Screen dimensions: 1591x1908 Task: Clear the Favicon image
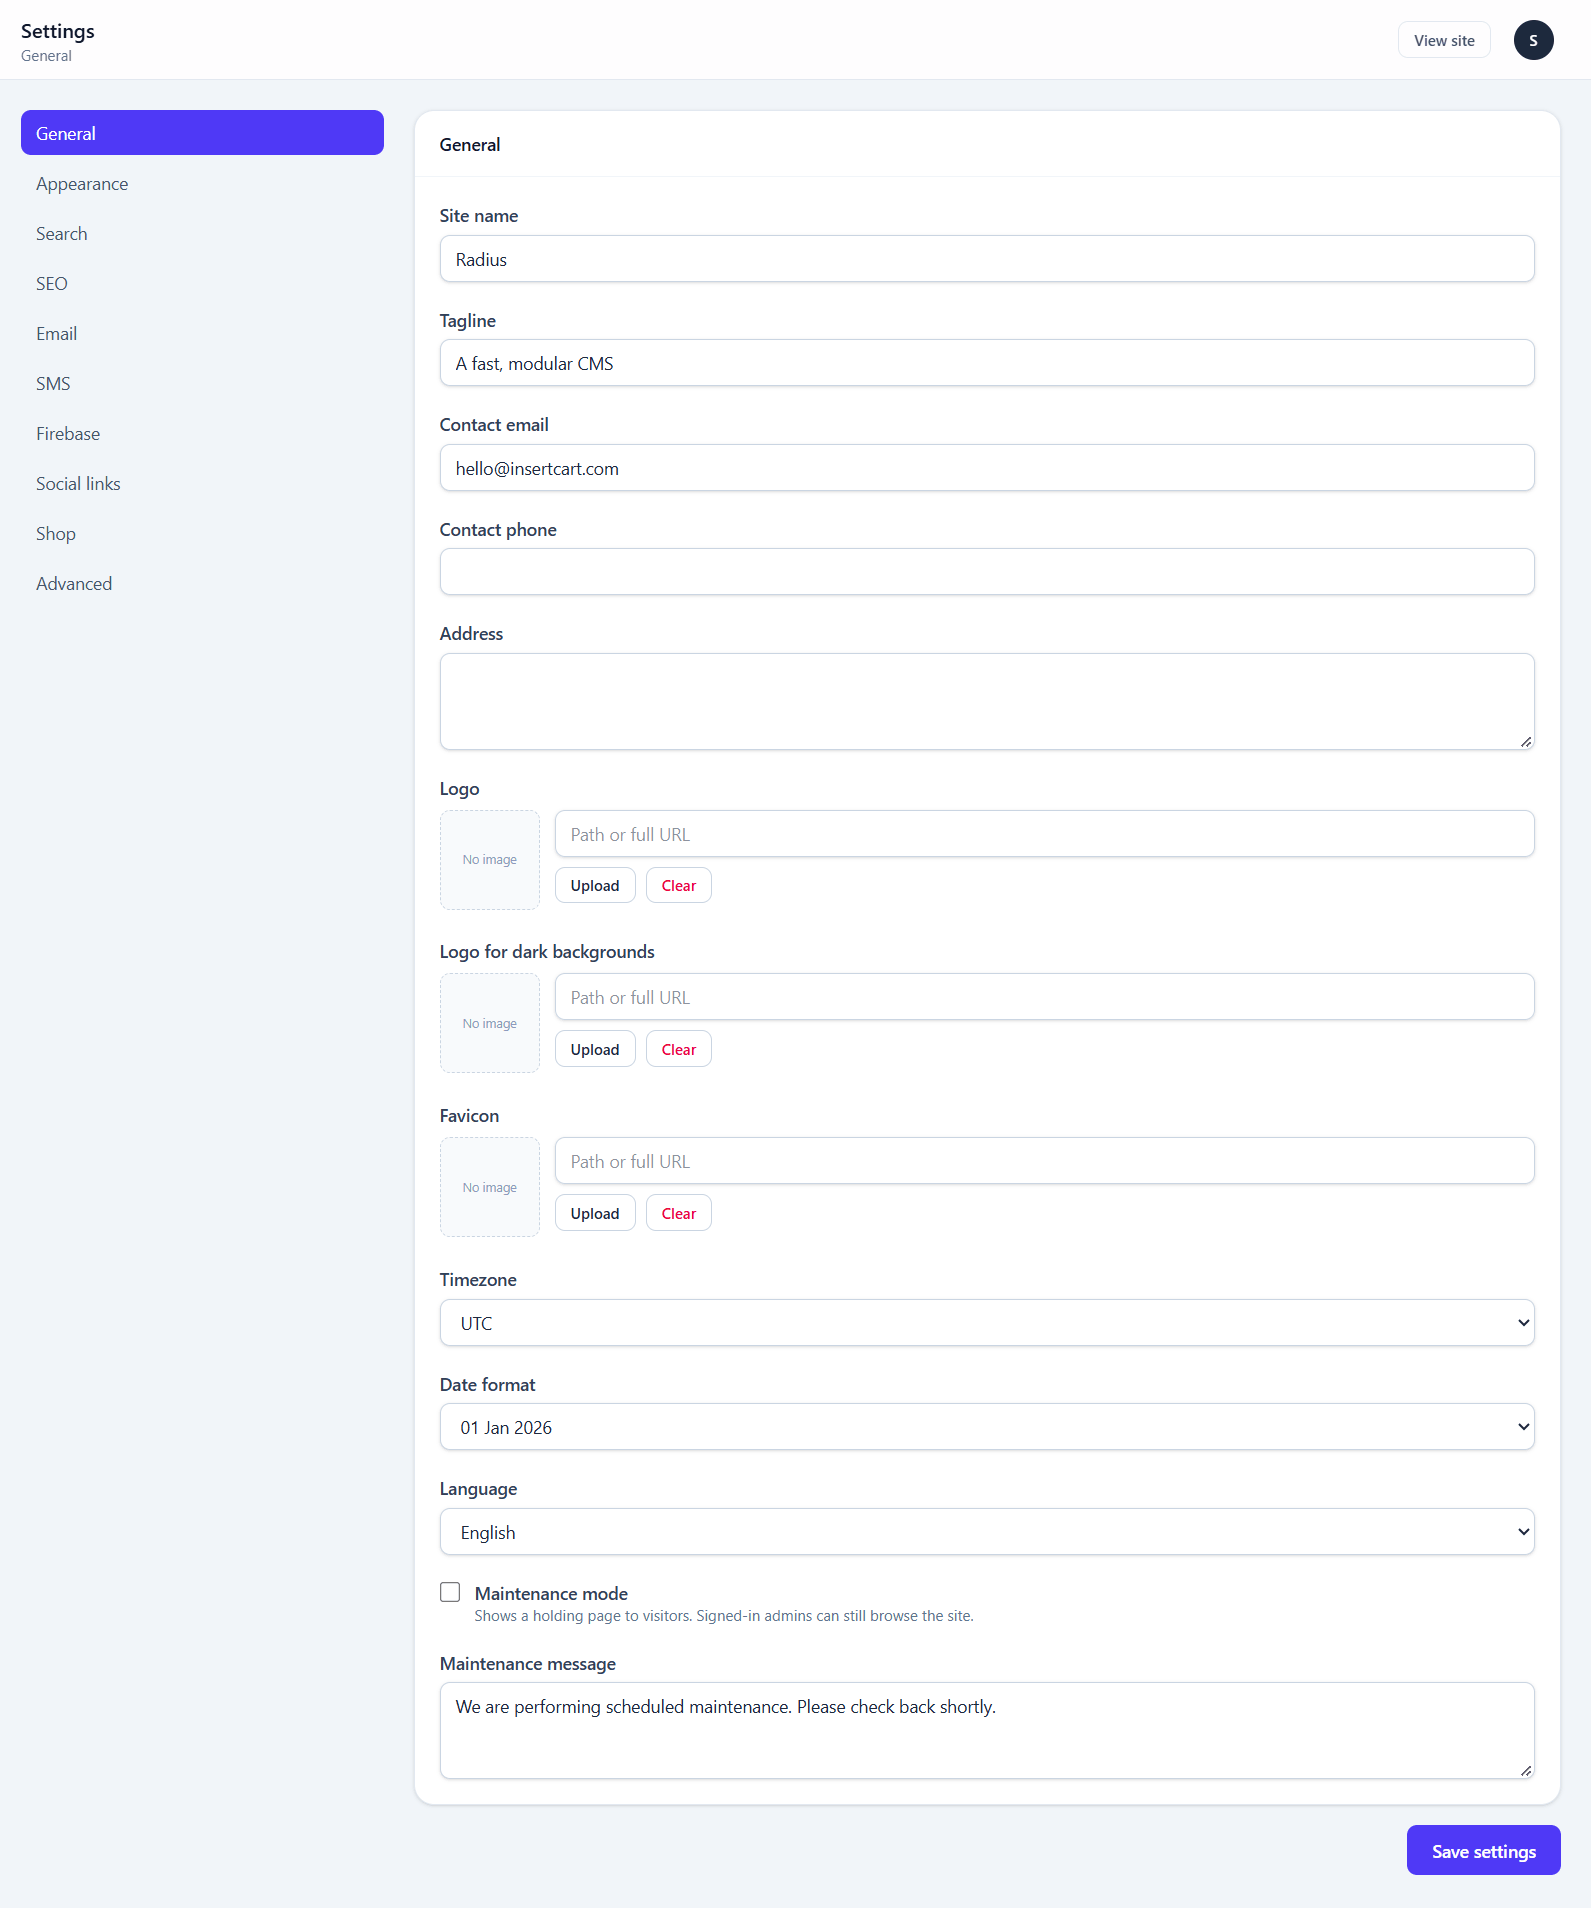pos(679,1214)
